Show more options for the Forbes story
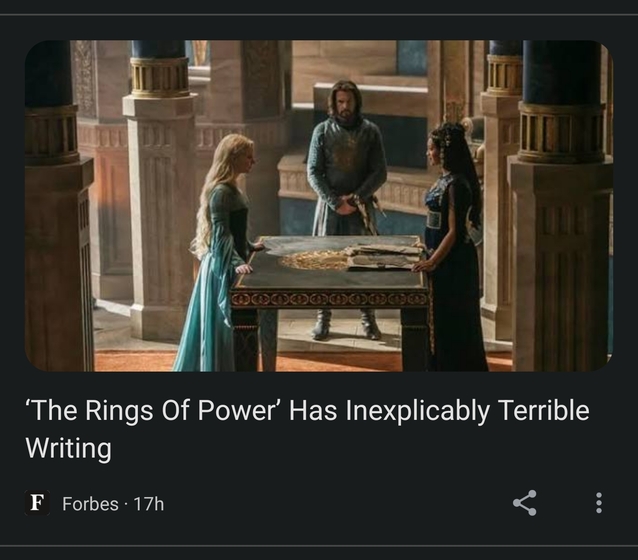The height and width of the screenshot is (560, 638). (598, 503)
